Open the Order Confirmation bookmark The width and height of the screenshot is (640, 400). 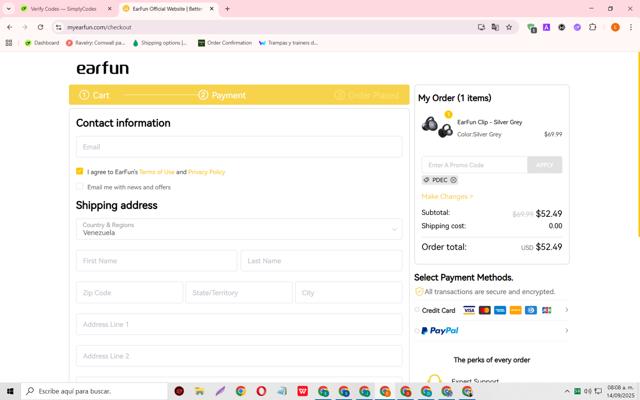click(x=225, y=43)
